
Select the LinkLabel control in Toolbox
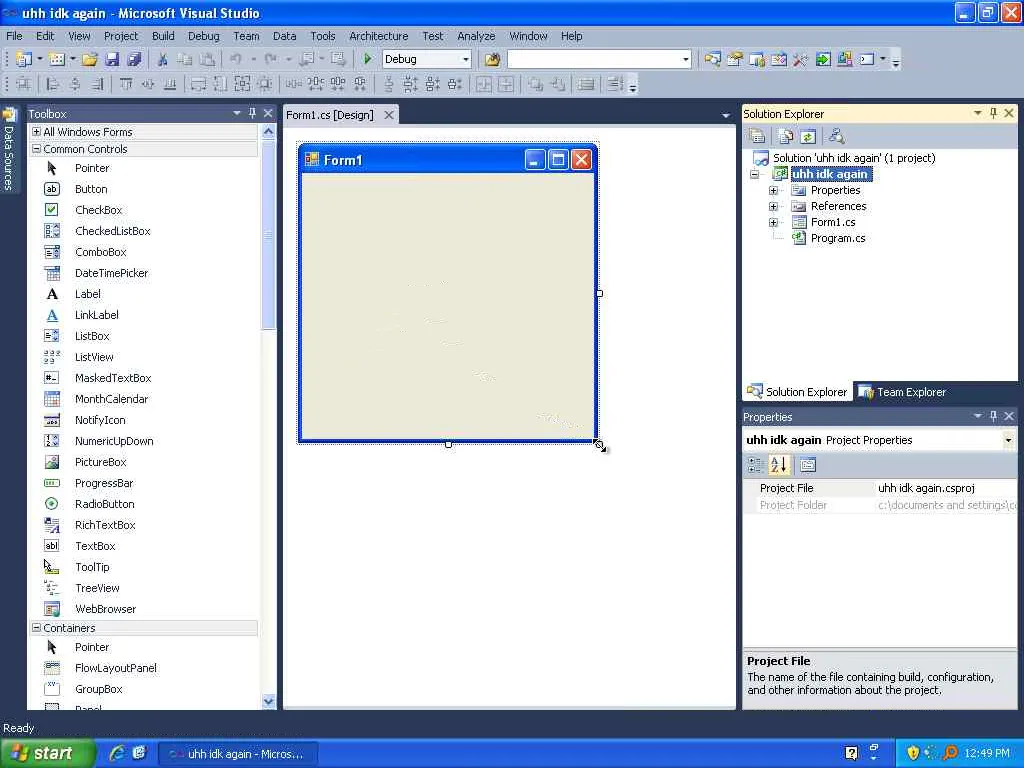tap(97, 315)
